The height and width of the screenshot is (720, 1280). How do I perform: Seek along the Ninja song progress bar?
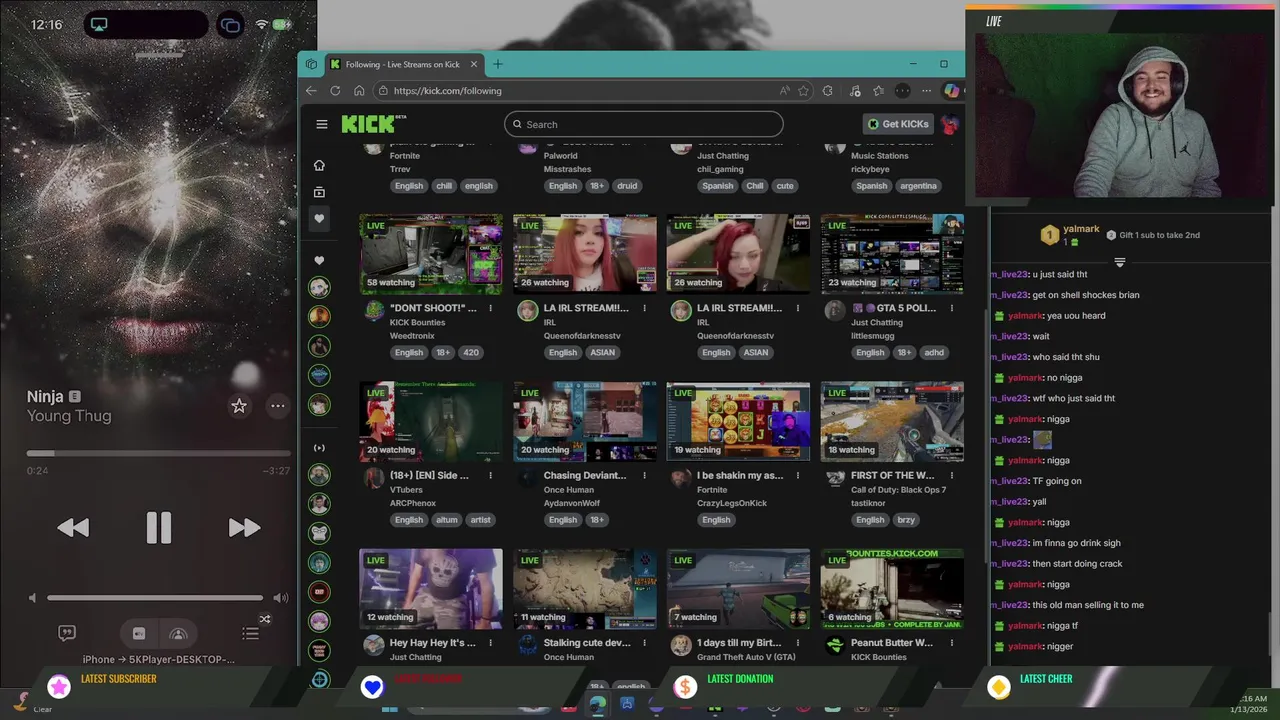157,453
